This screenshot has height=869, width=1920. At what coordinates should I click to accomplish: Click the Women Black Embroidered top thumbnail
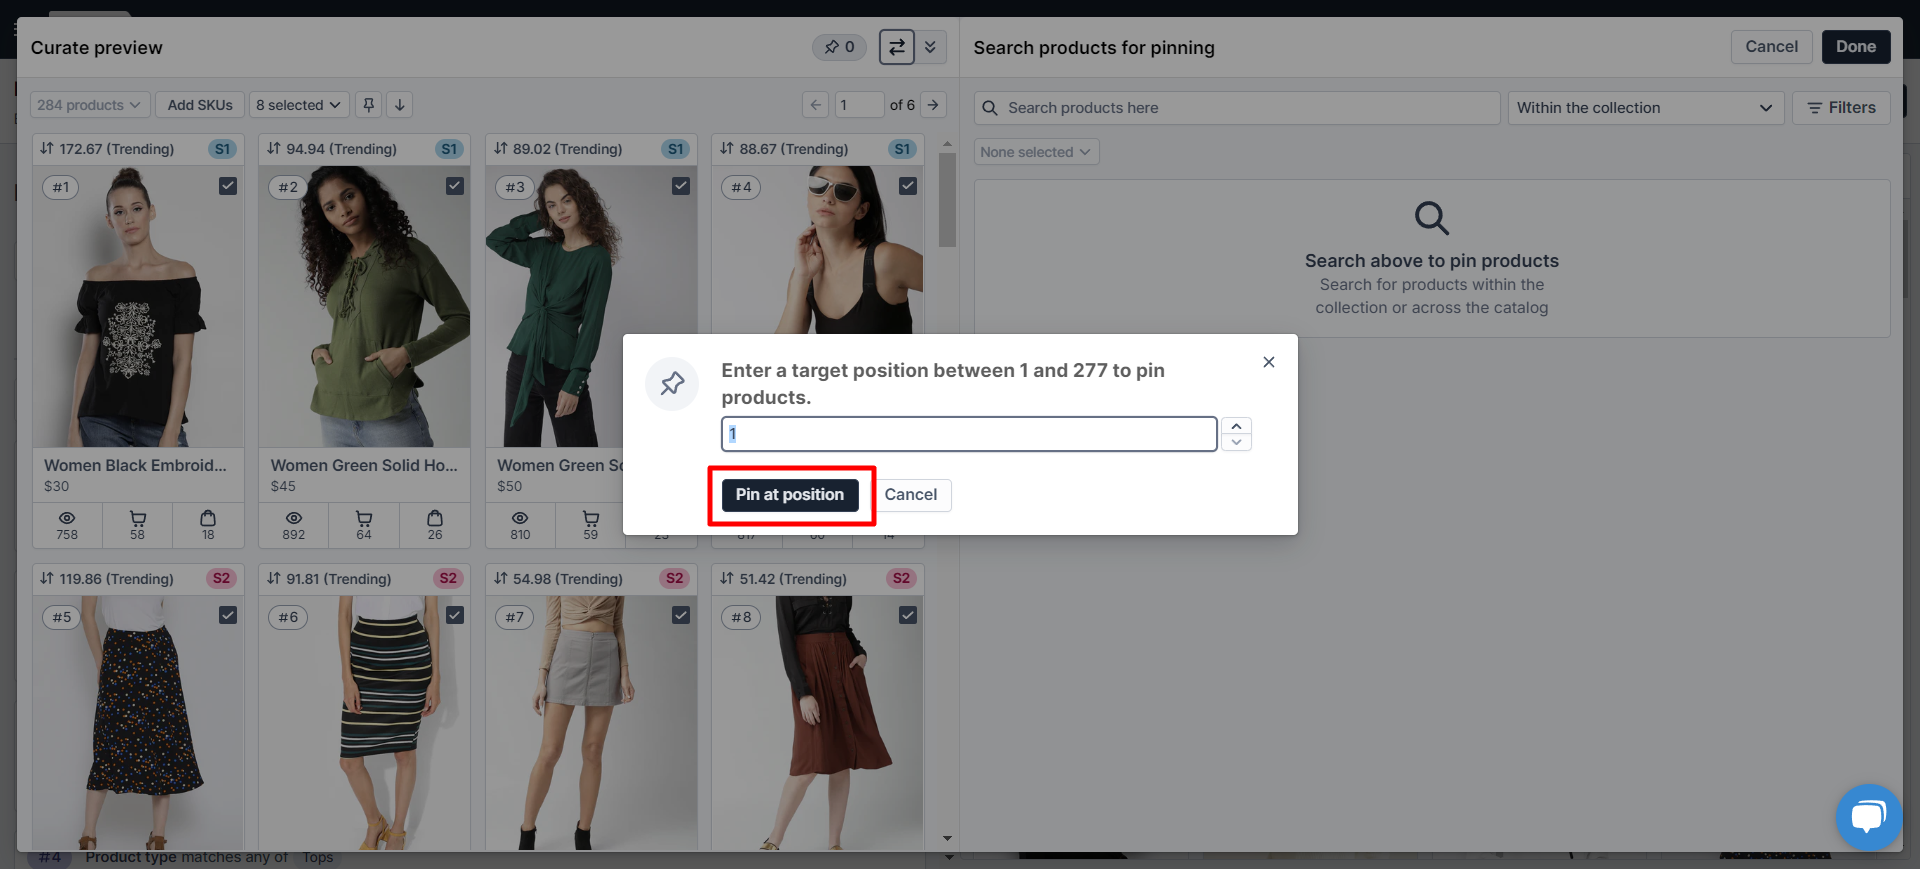(138, 307)
